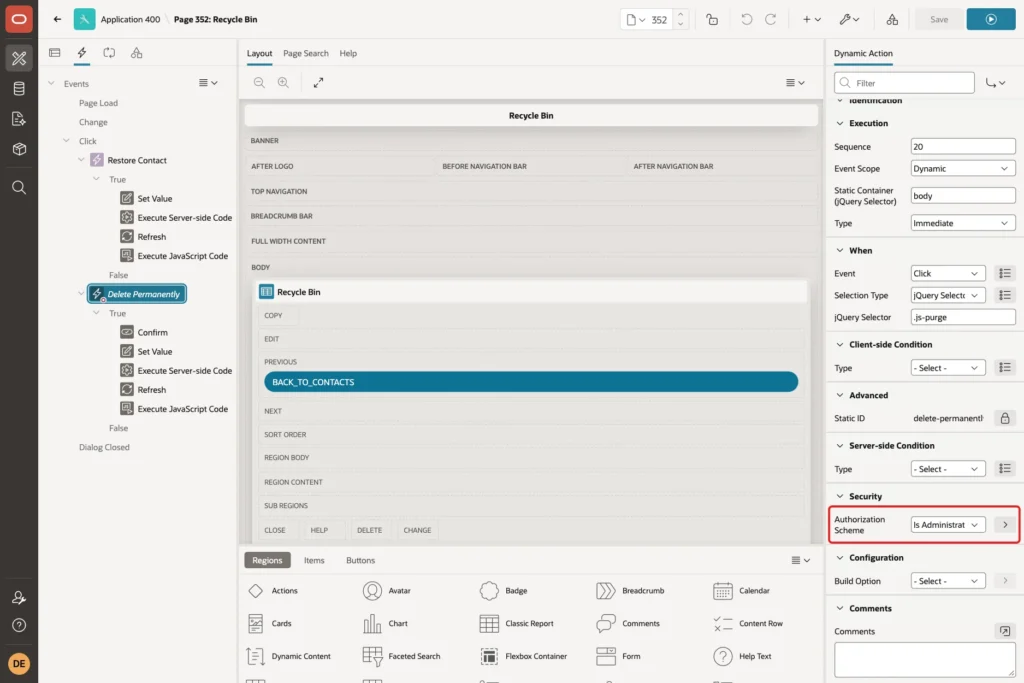Select the Page Load event

tap(99, 103)
